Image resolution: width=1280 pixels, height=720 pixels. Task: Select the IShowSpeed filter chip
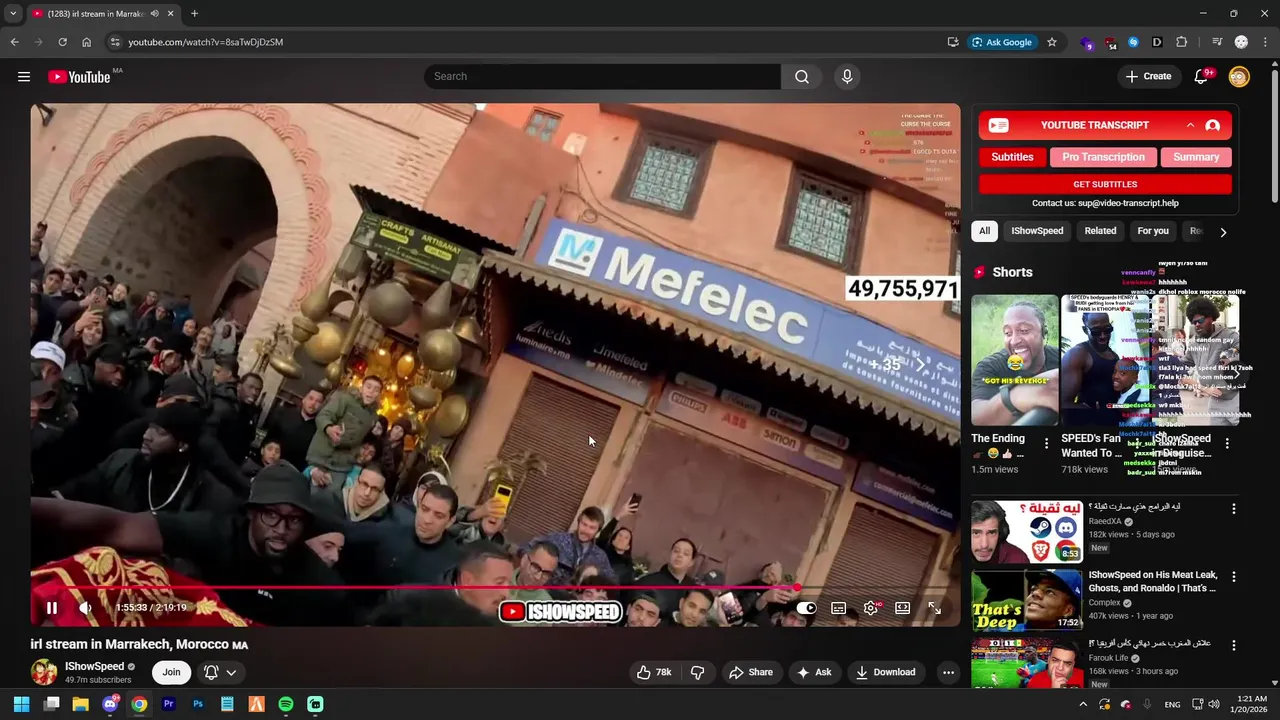(x=1037, y=231)
